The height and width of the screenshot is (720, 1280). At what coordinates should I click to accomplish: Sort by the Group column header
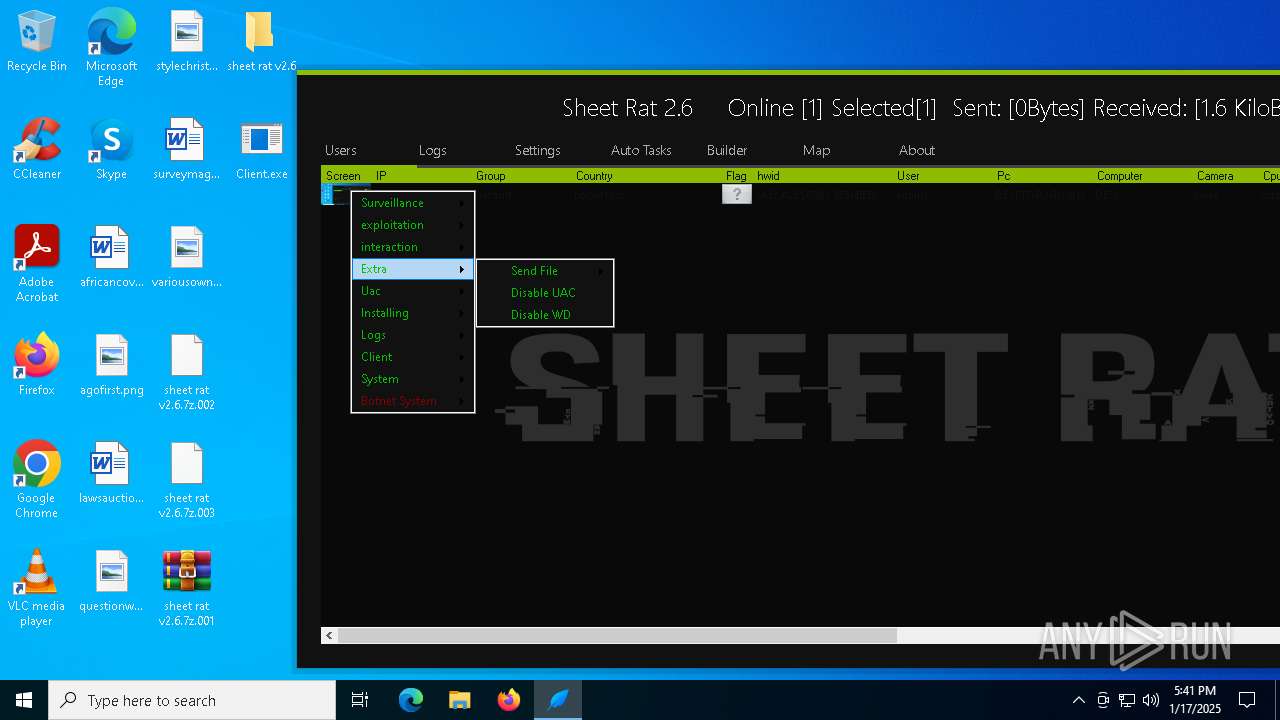point(521,176)
